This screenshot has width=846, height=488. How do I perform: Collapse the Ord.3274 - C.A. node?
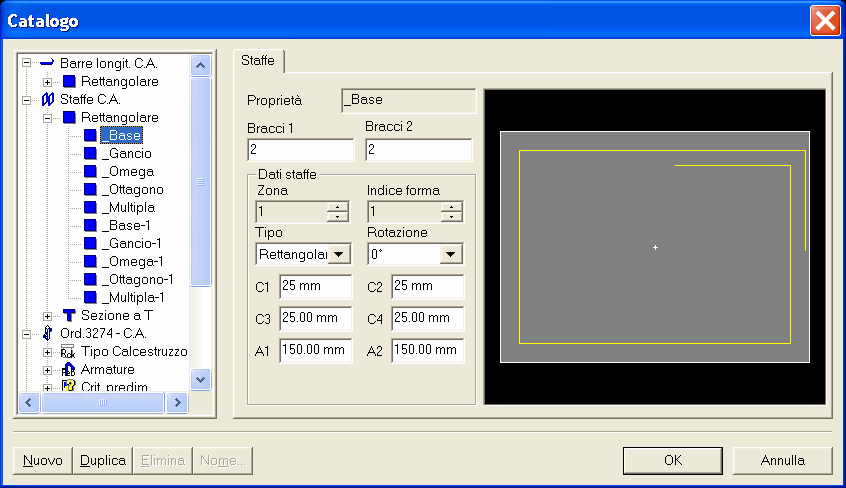[x=26, y=334]
